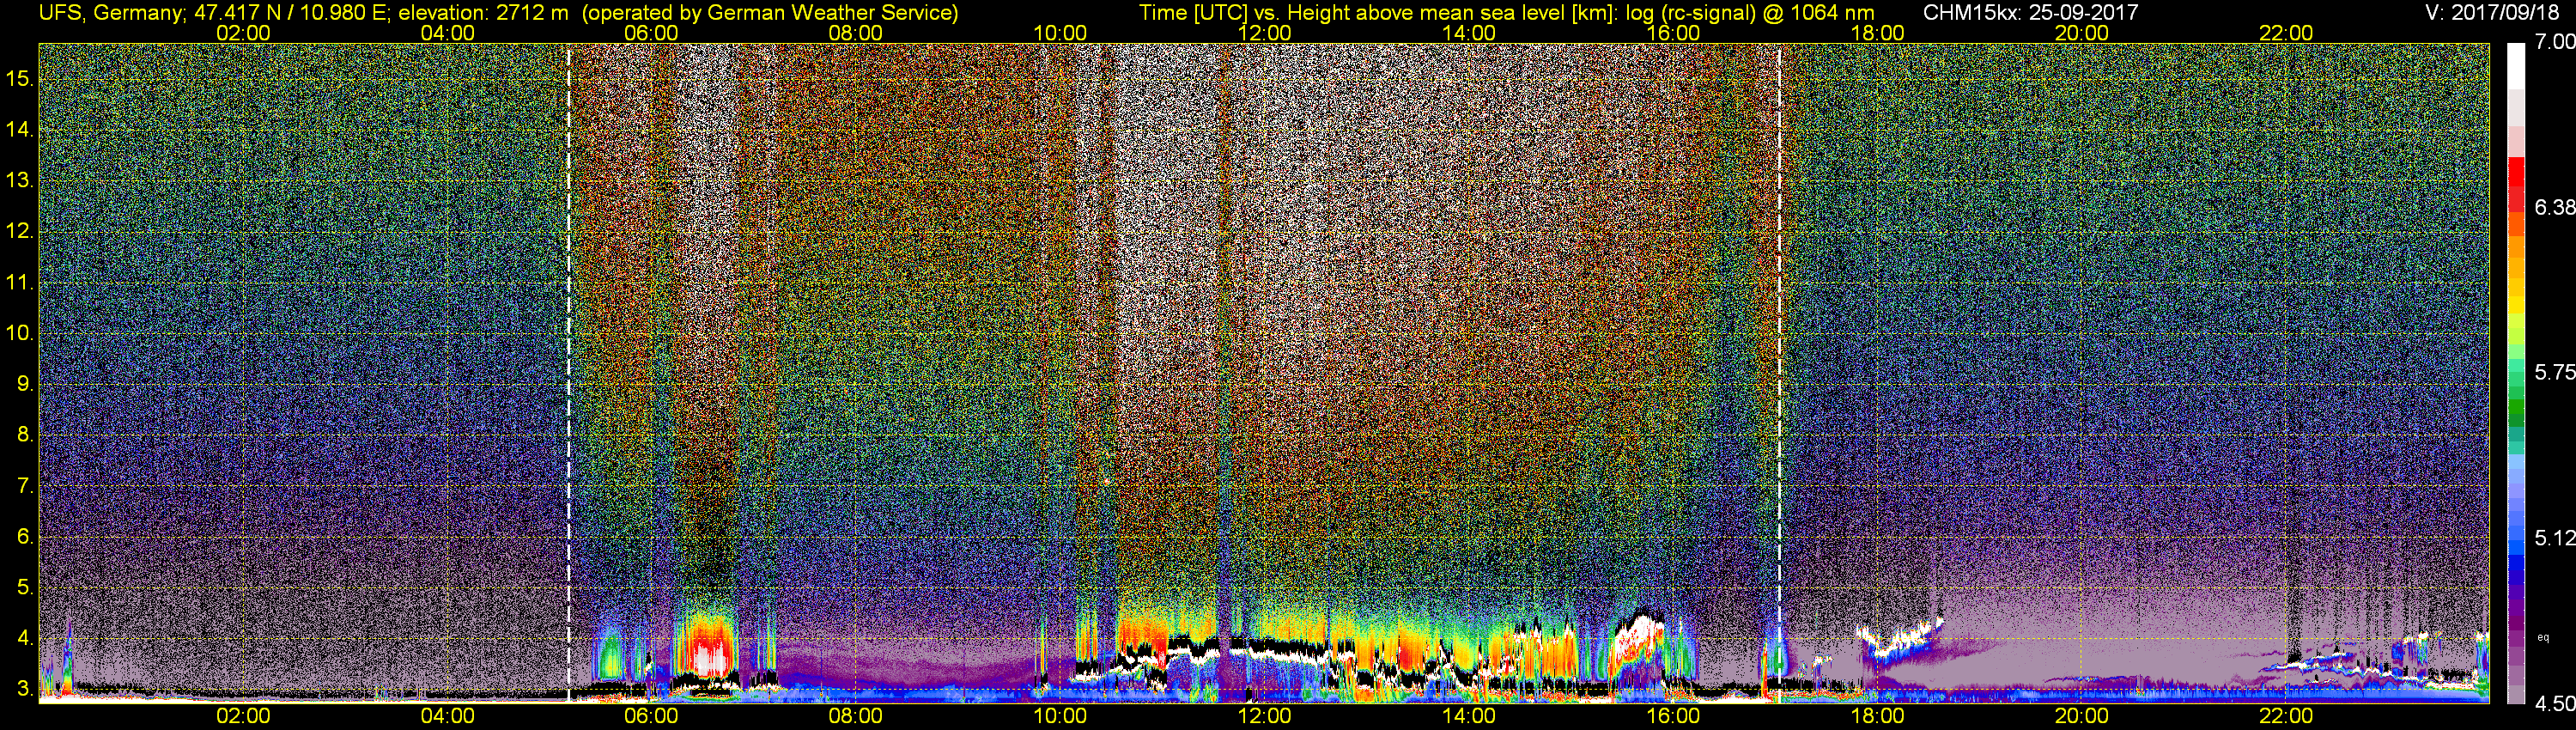Click the bottom axis '06:00' time label

click(x=651, y=716)
